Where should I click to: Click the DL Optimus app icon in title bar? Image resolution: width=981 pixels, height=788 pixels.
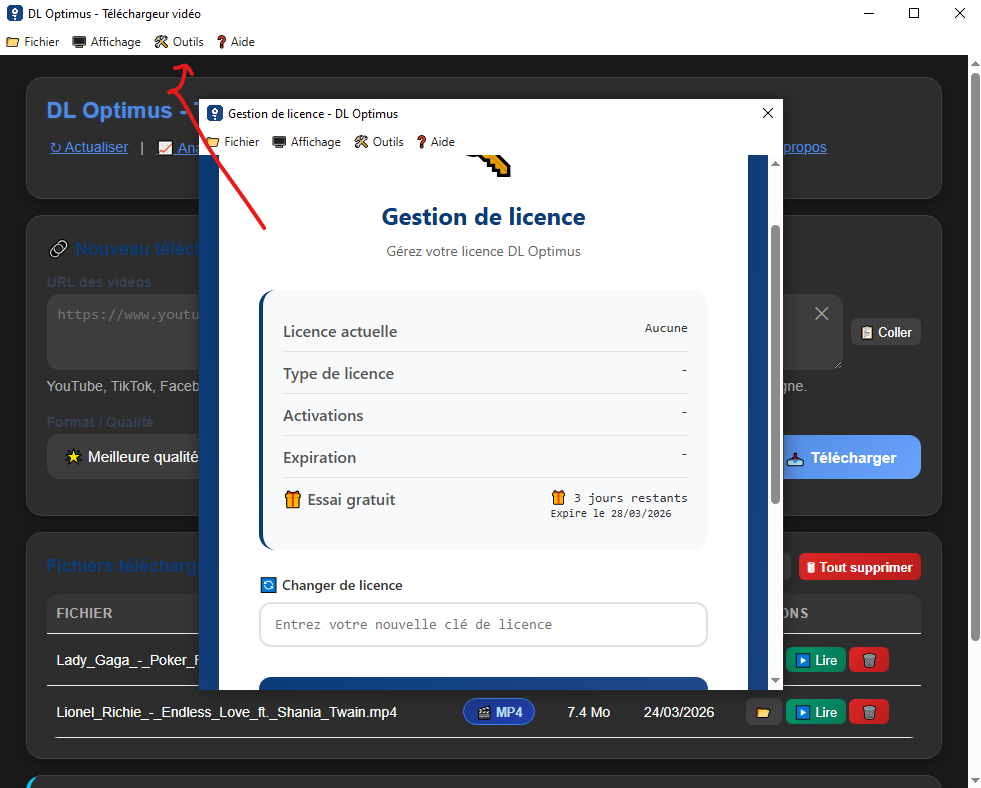(x=14, y=13)
